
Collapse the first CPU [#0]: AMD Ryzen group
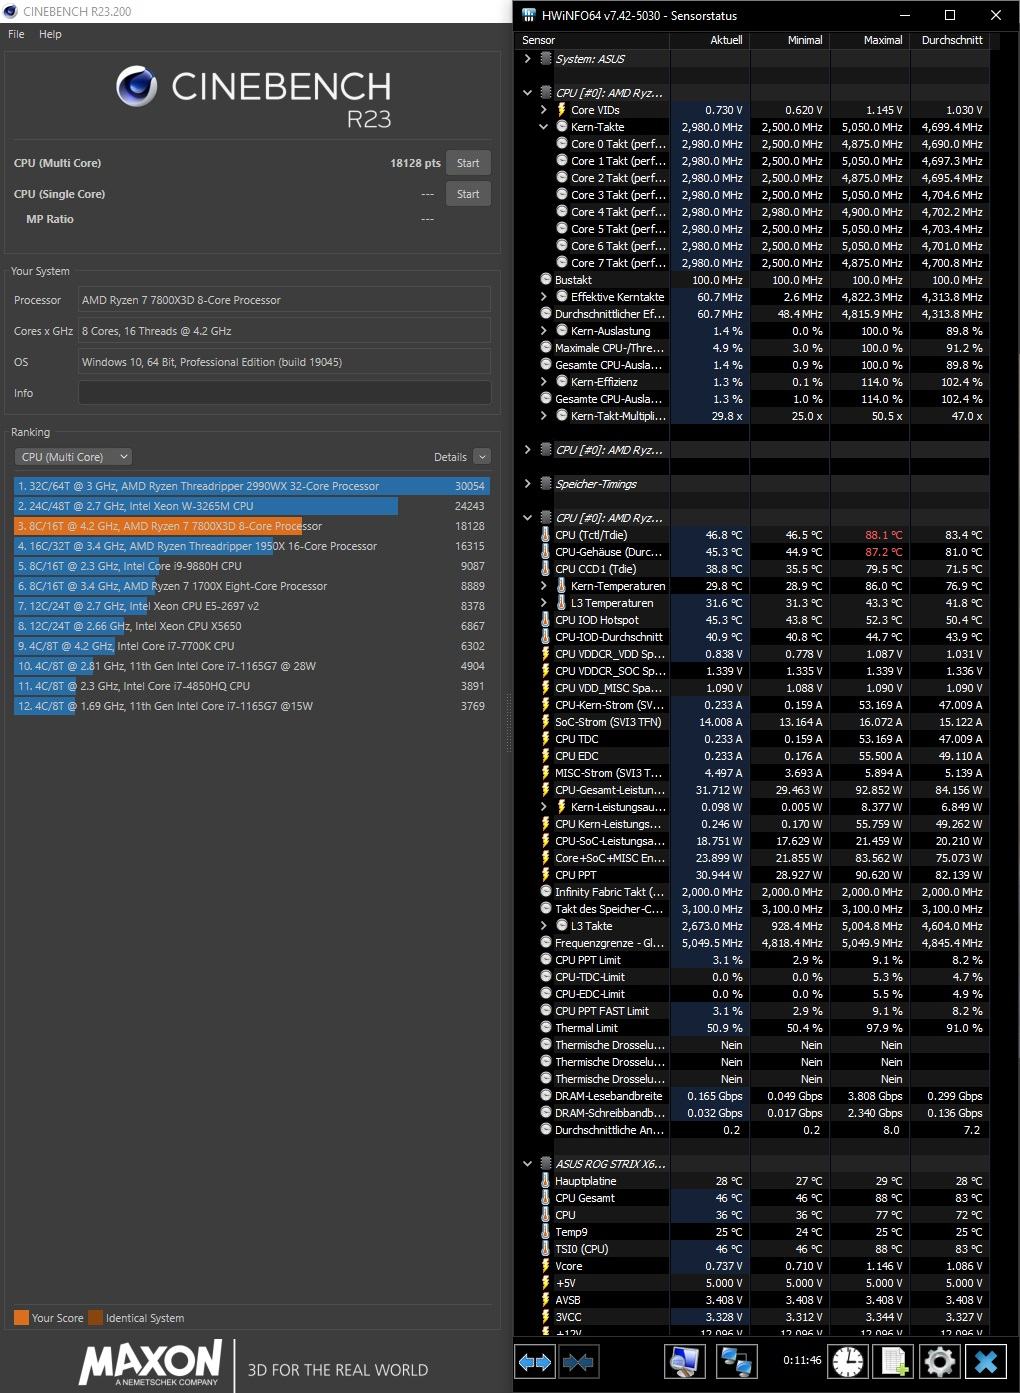click(527, 93)
